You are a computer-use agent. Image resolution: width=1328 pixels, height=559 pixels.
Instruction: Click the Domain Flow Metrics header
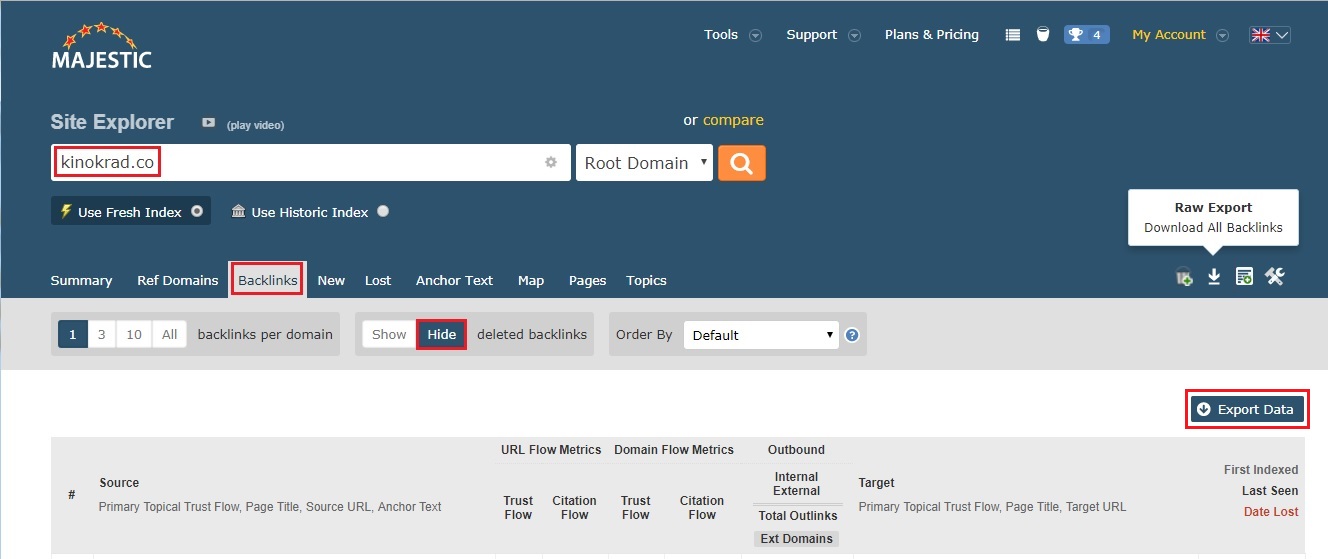coord(674,450)
